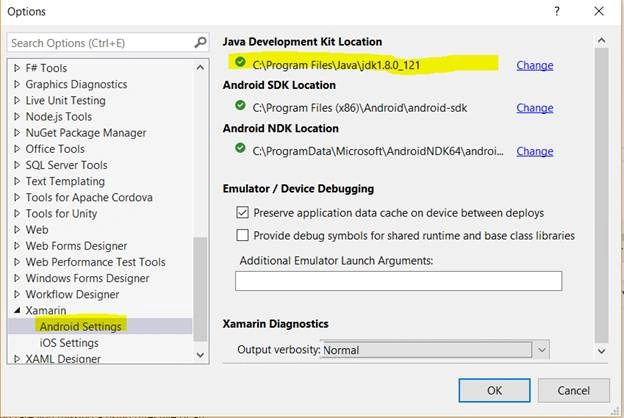Click the tree list scroll-down arrow
624x418 pixels.
(x=200, y=355)
